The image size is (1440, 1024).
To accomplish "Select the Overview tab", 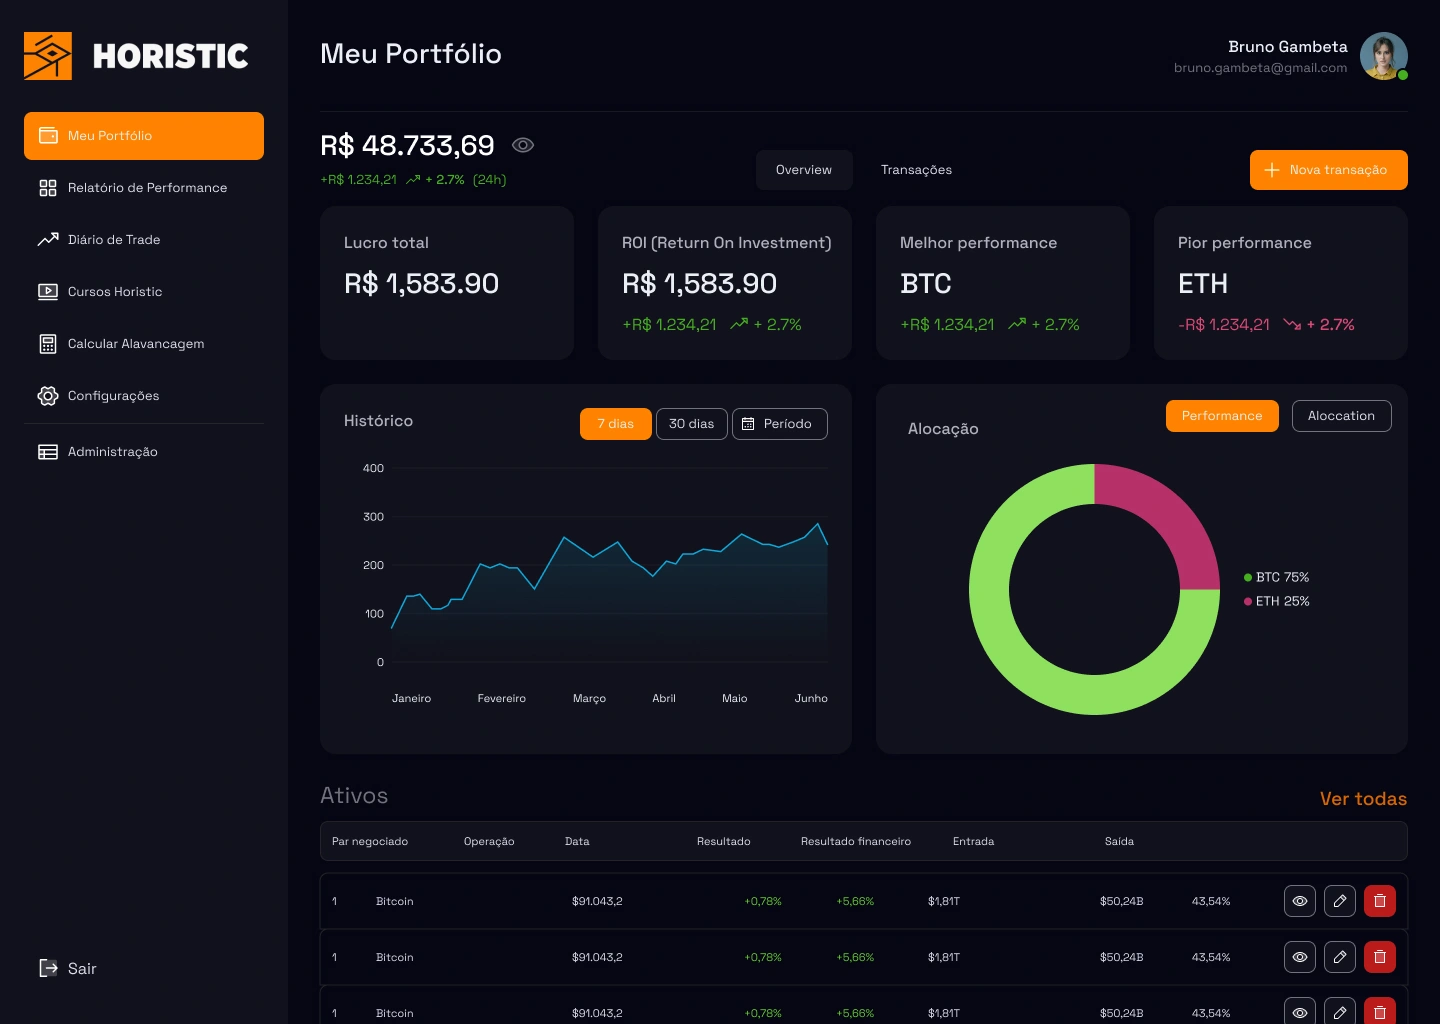I will pyautogui.click(x=803, y=170).
